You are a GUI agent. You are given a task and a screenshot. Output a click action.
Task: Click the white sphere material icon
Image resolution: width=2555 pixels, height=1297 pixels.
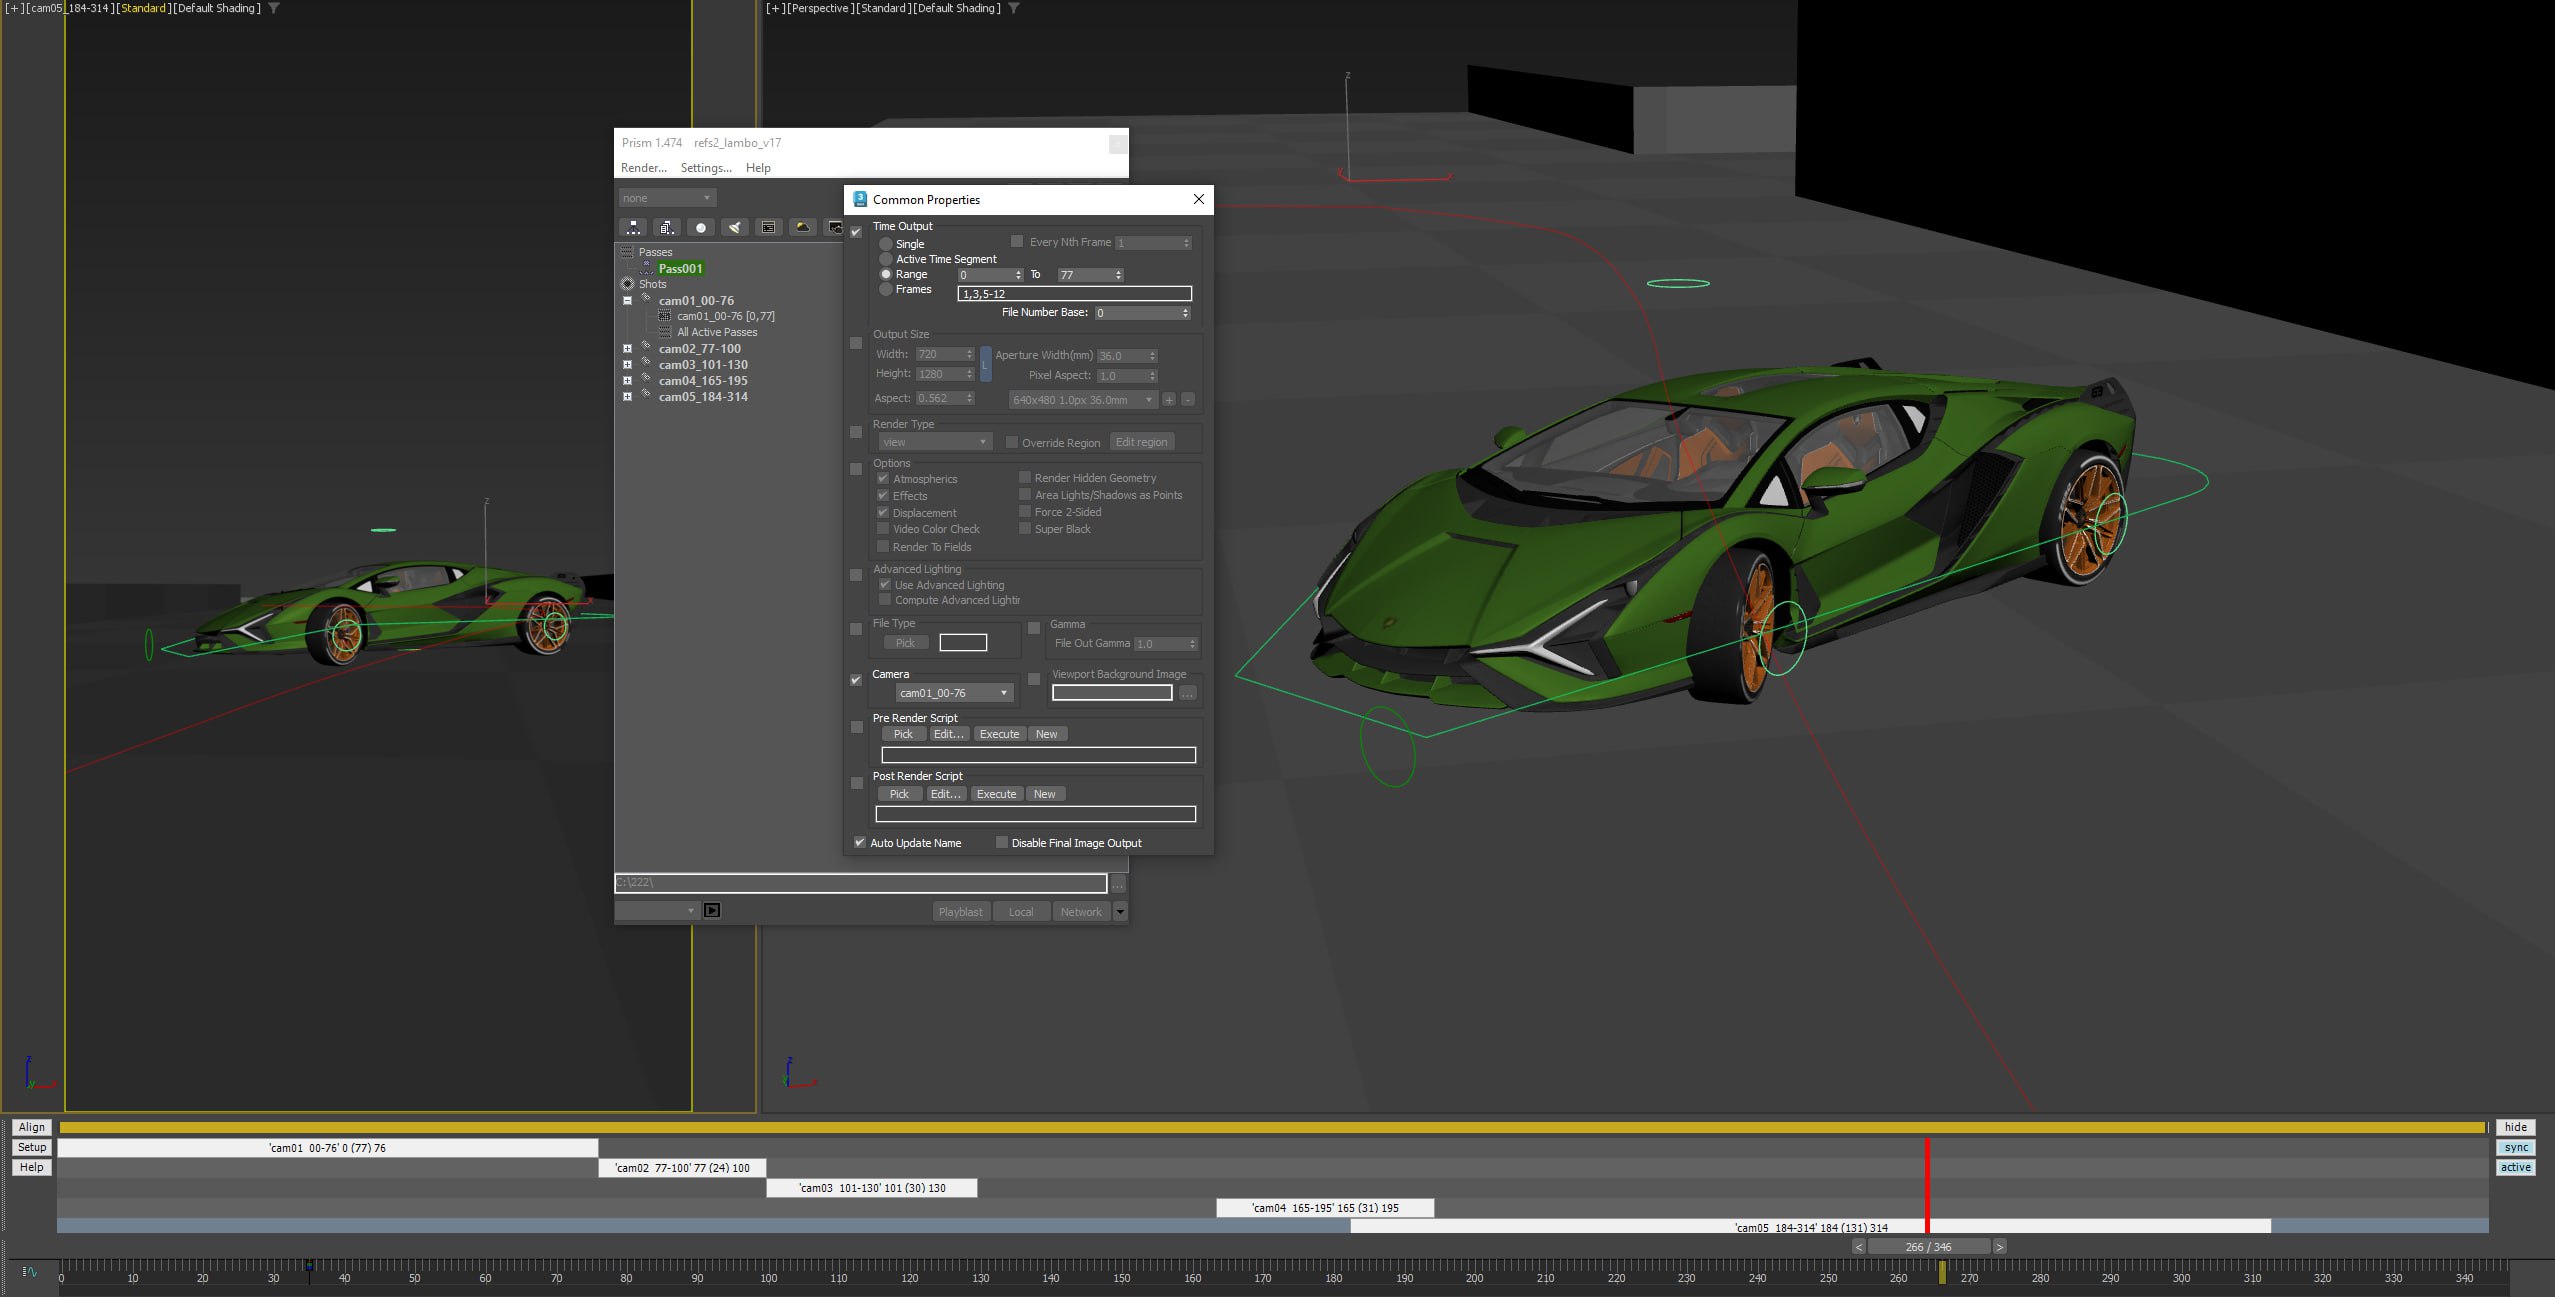pyautogui.click(x=701, y=228)
